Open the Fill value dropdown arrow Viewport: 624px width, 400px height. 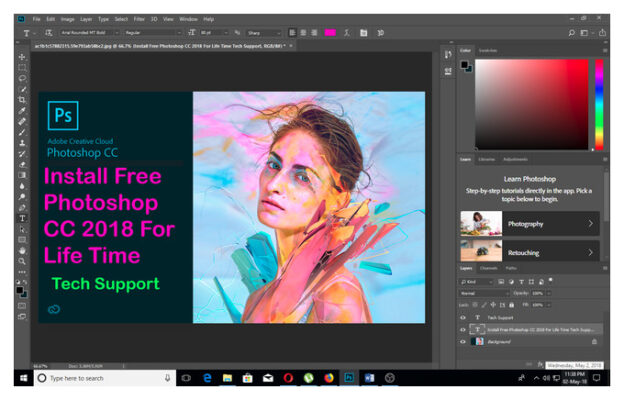point(549,305)
